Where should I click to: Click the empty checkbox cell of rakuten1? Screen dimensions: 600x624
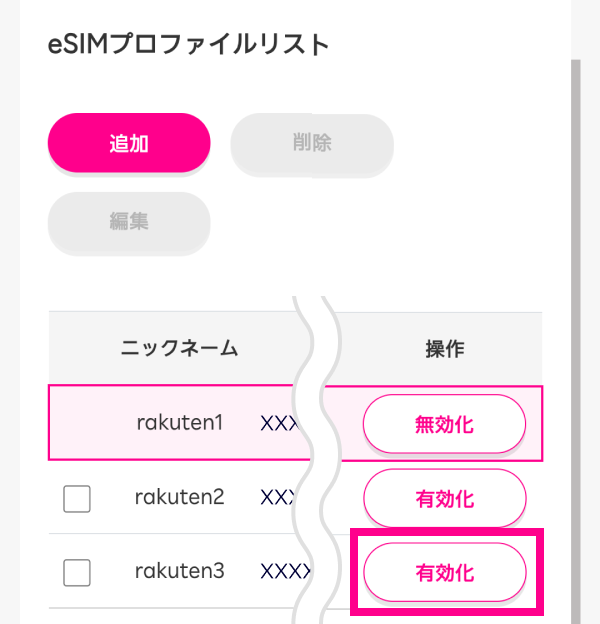(x=77, y=424)
